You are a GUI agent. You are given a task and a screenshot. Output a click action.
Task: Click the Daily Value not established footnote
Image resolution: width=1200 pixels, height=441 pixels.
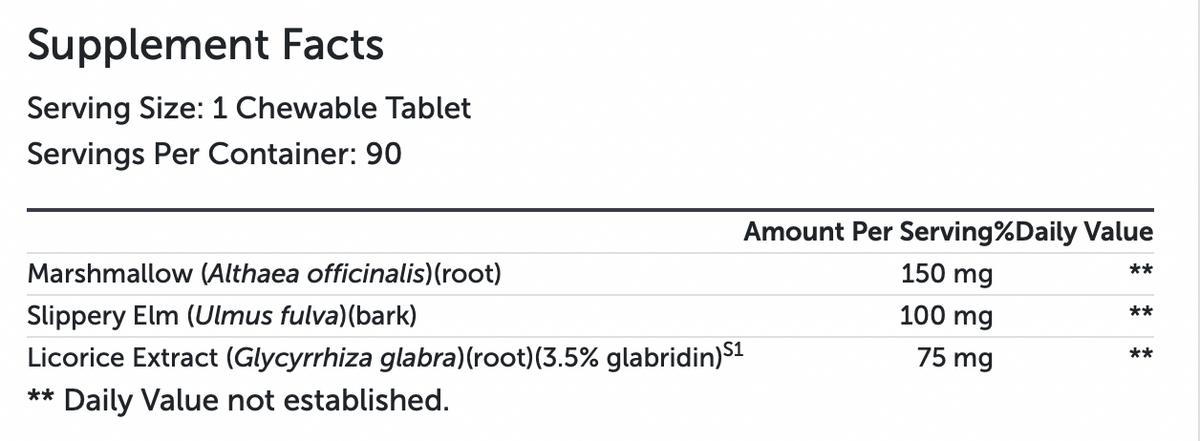tap(238, 402)
